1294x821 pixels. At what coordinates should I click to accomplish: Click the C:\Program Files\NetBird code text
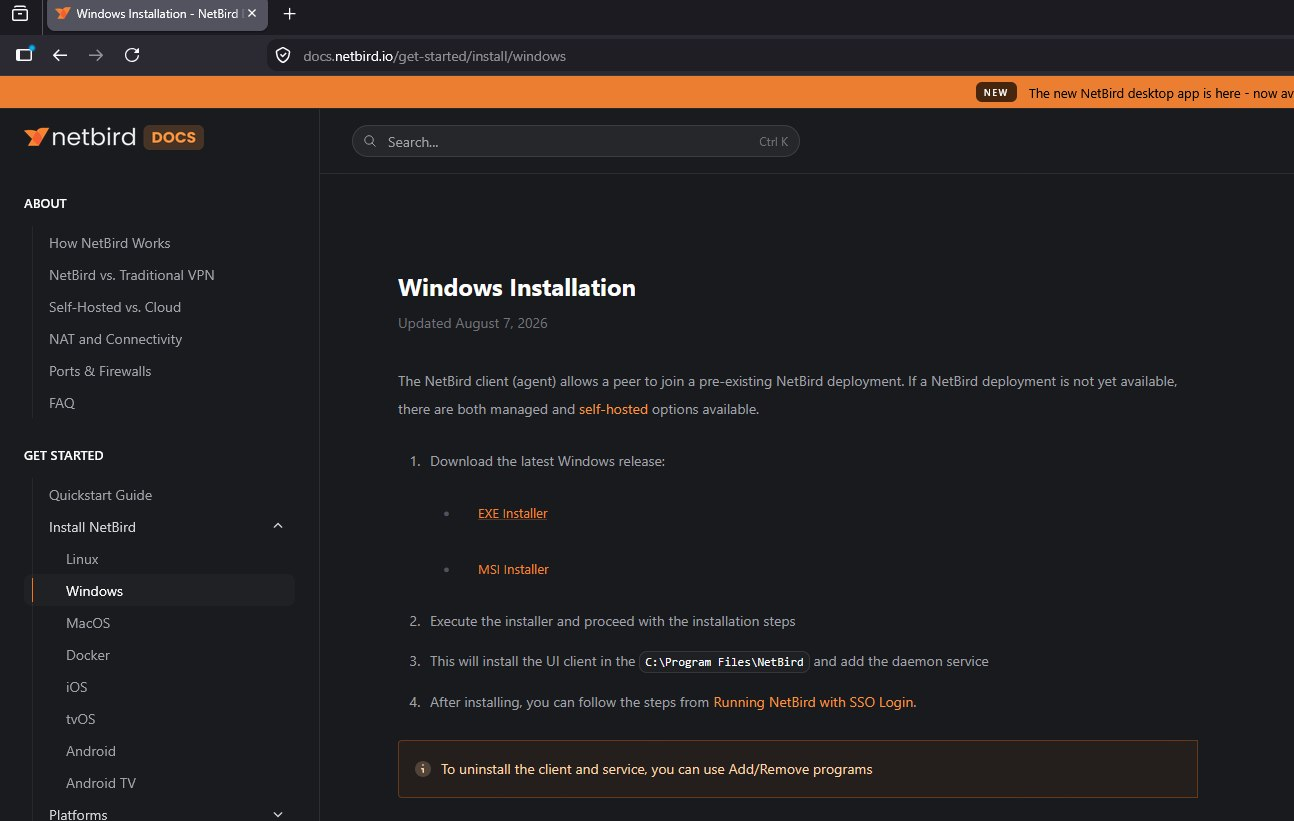[724, 662]
